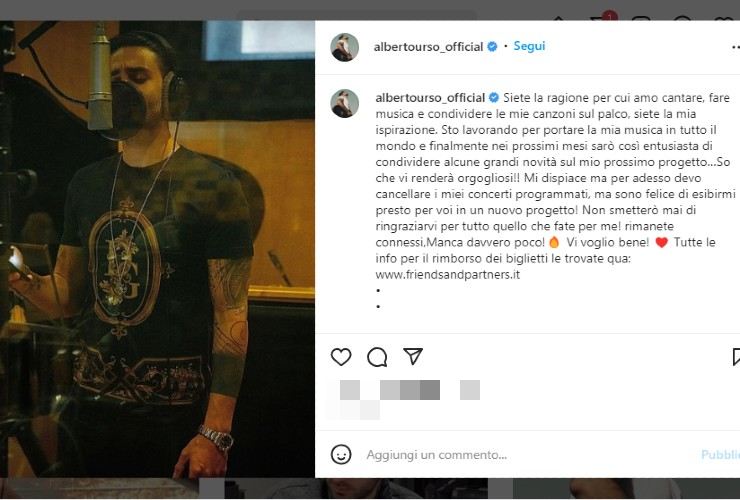Share the post with paper plane icon
The width and height of the screenshot is (740, 500).
pos(413,356)
